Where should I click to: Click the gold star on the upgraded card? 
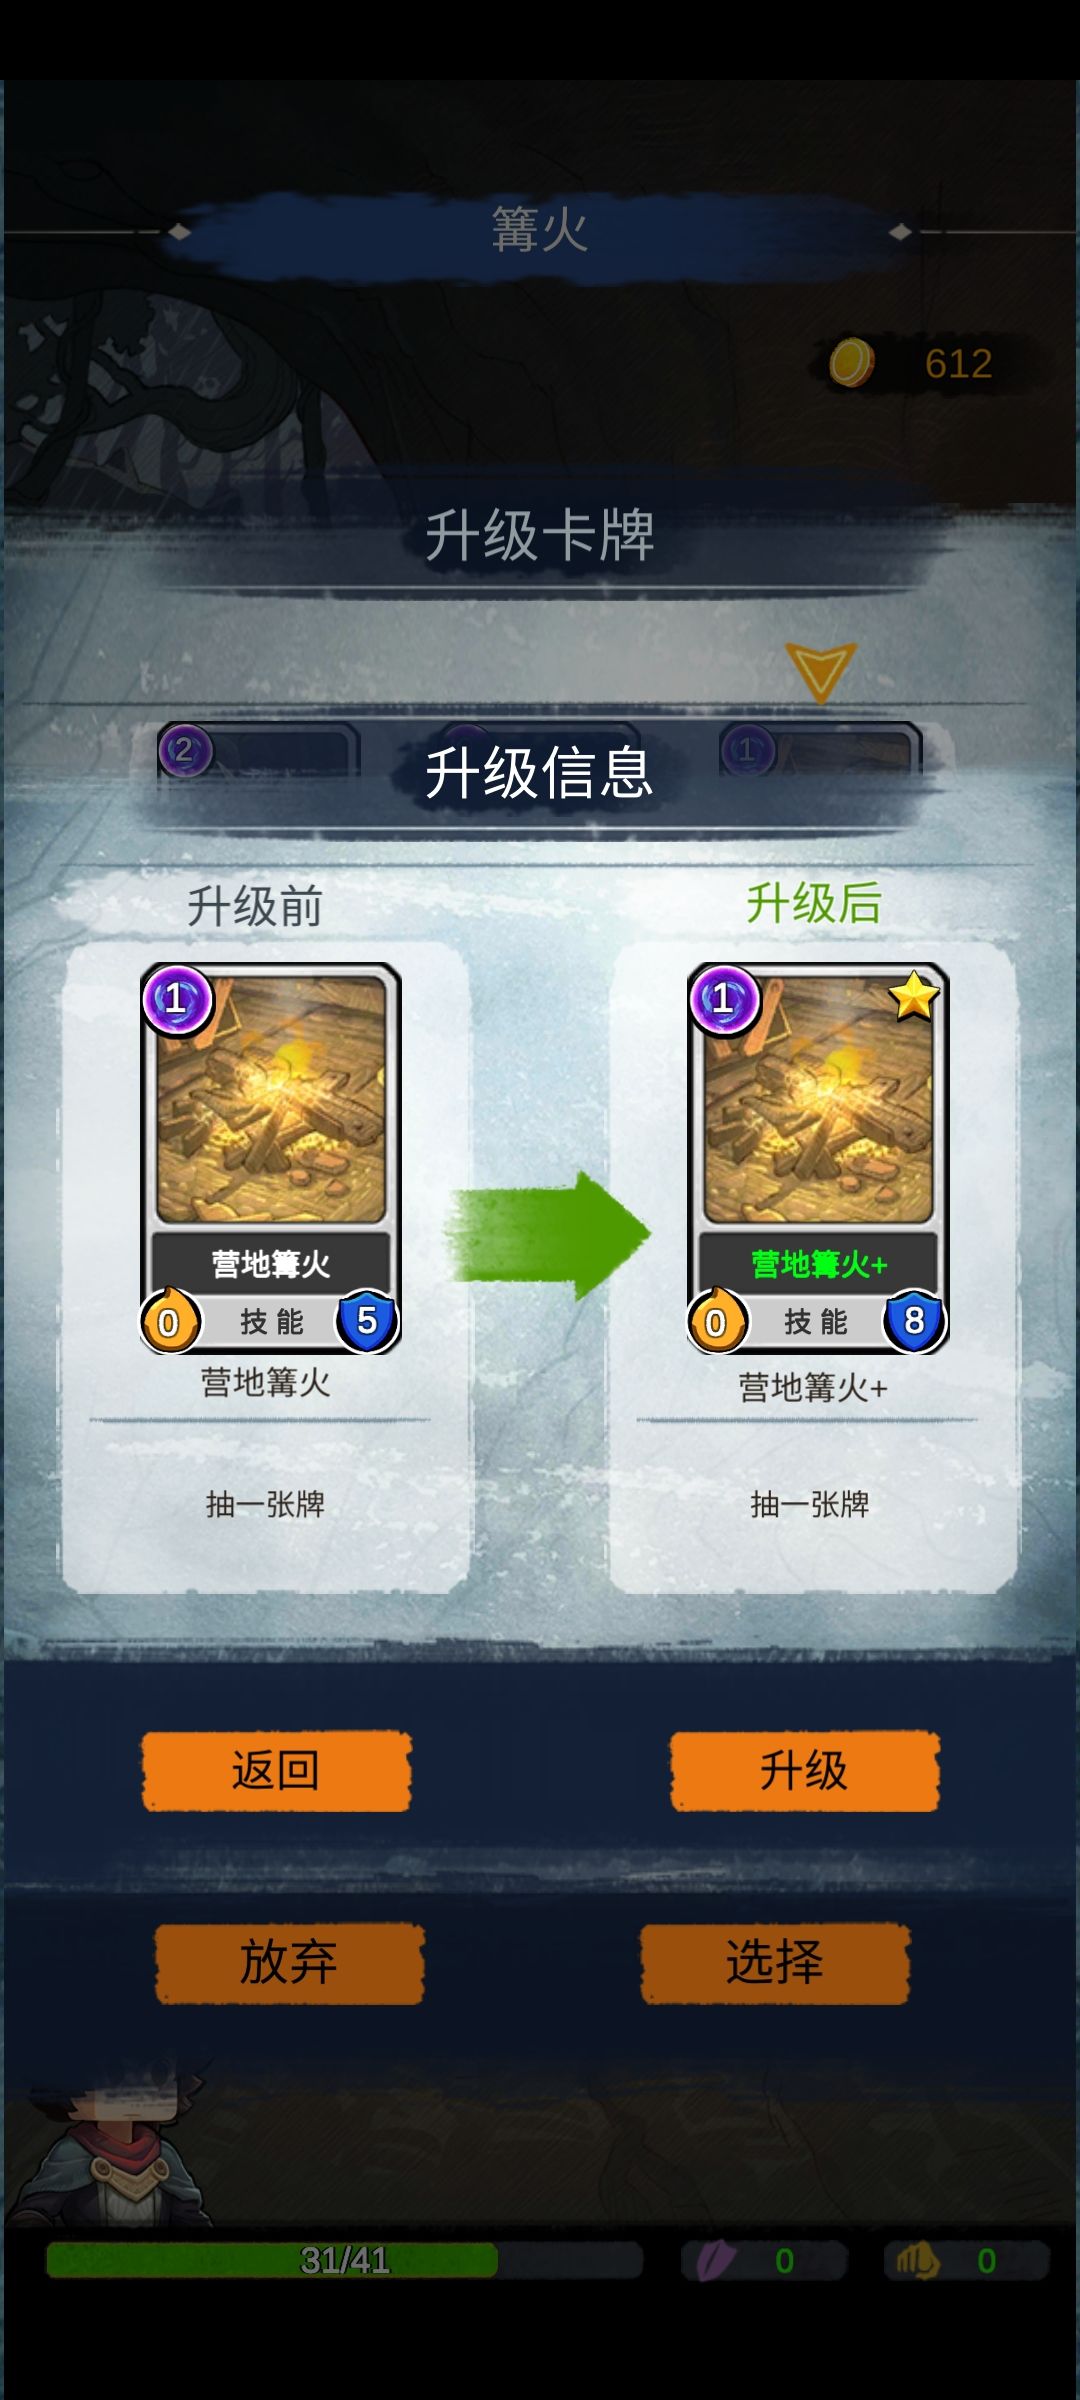[x=914, y=996]
